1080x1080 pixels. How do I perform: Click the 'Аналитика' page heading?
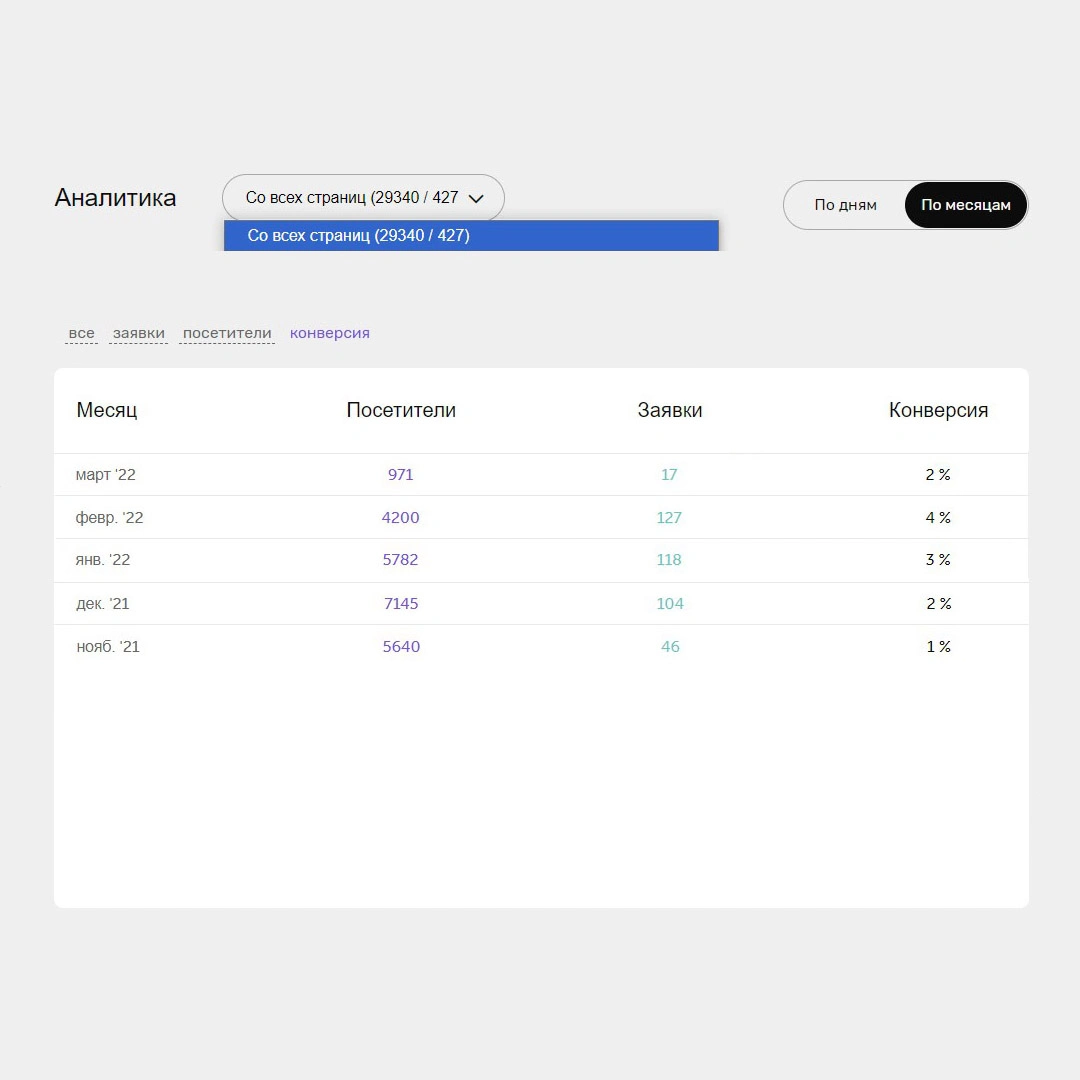click(x=115, y=198)
